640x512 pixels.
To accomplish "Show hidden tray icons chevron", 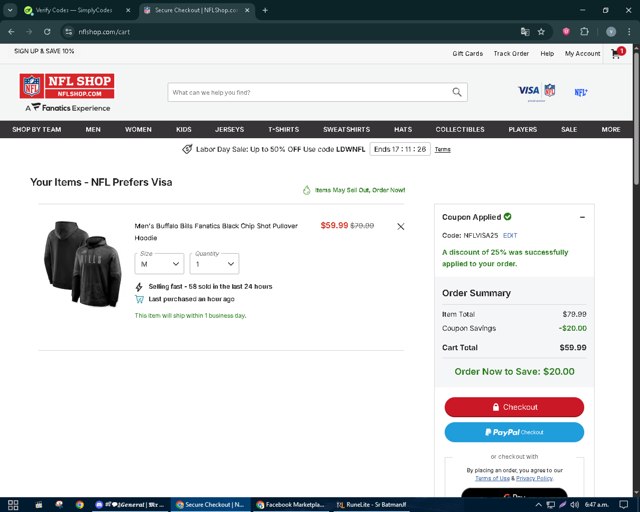I will (538, 505).
